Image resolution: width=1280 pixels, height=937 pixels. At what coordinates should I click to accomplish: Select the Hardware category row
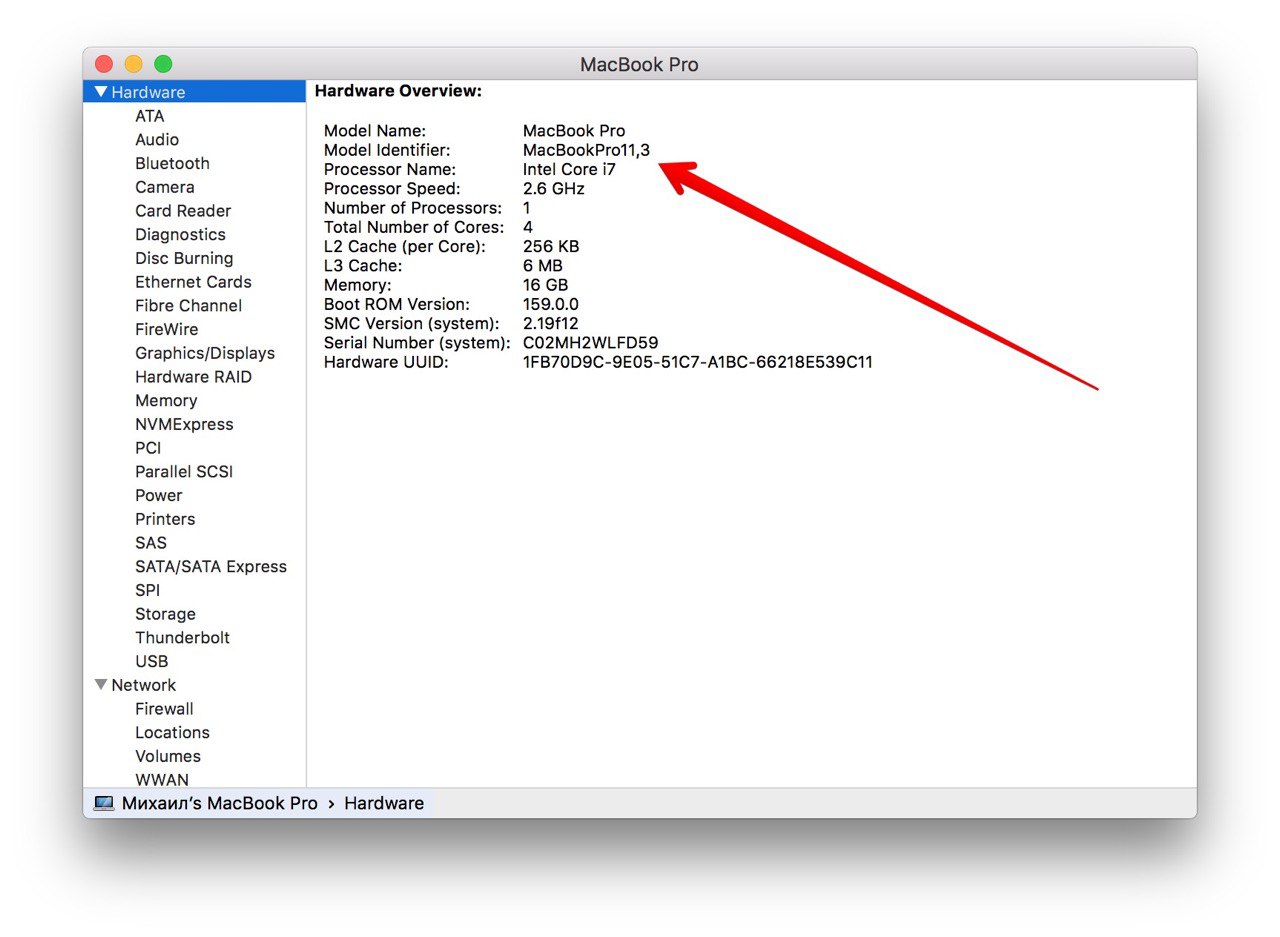(194, 92)
